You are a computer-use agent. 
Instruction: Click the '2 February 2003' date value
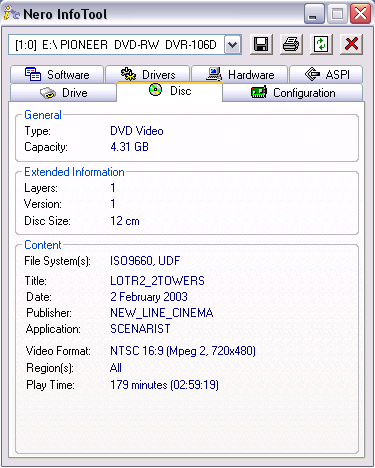pos(149,297)
